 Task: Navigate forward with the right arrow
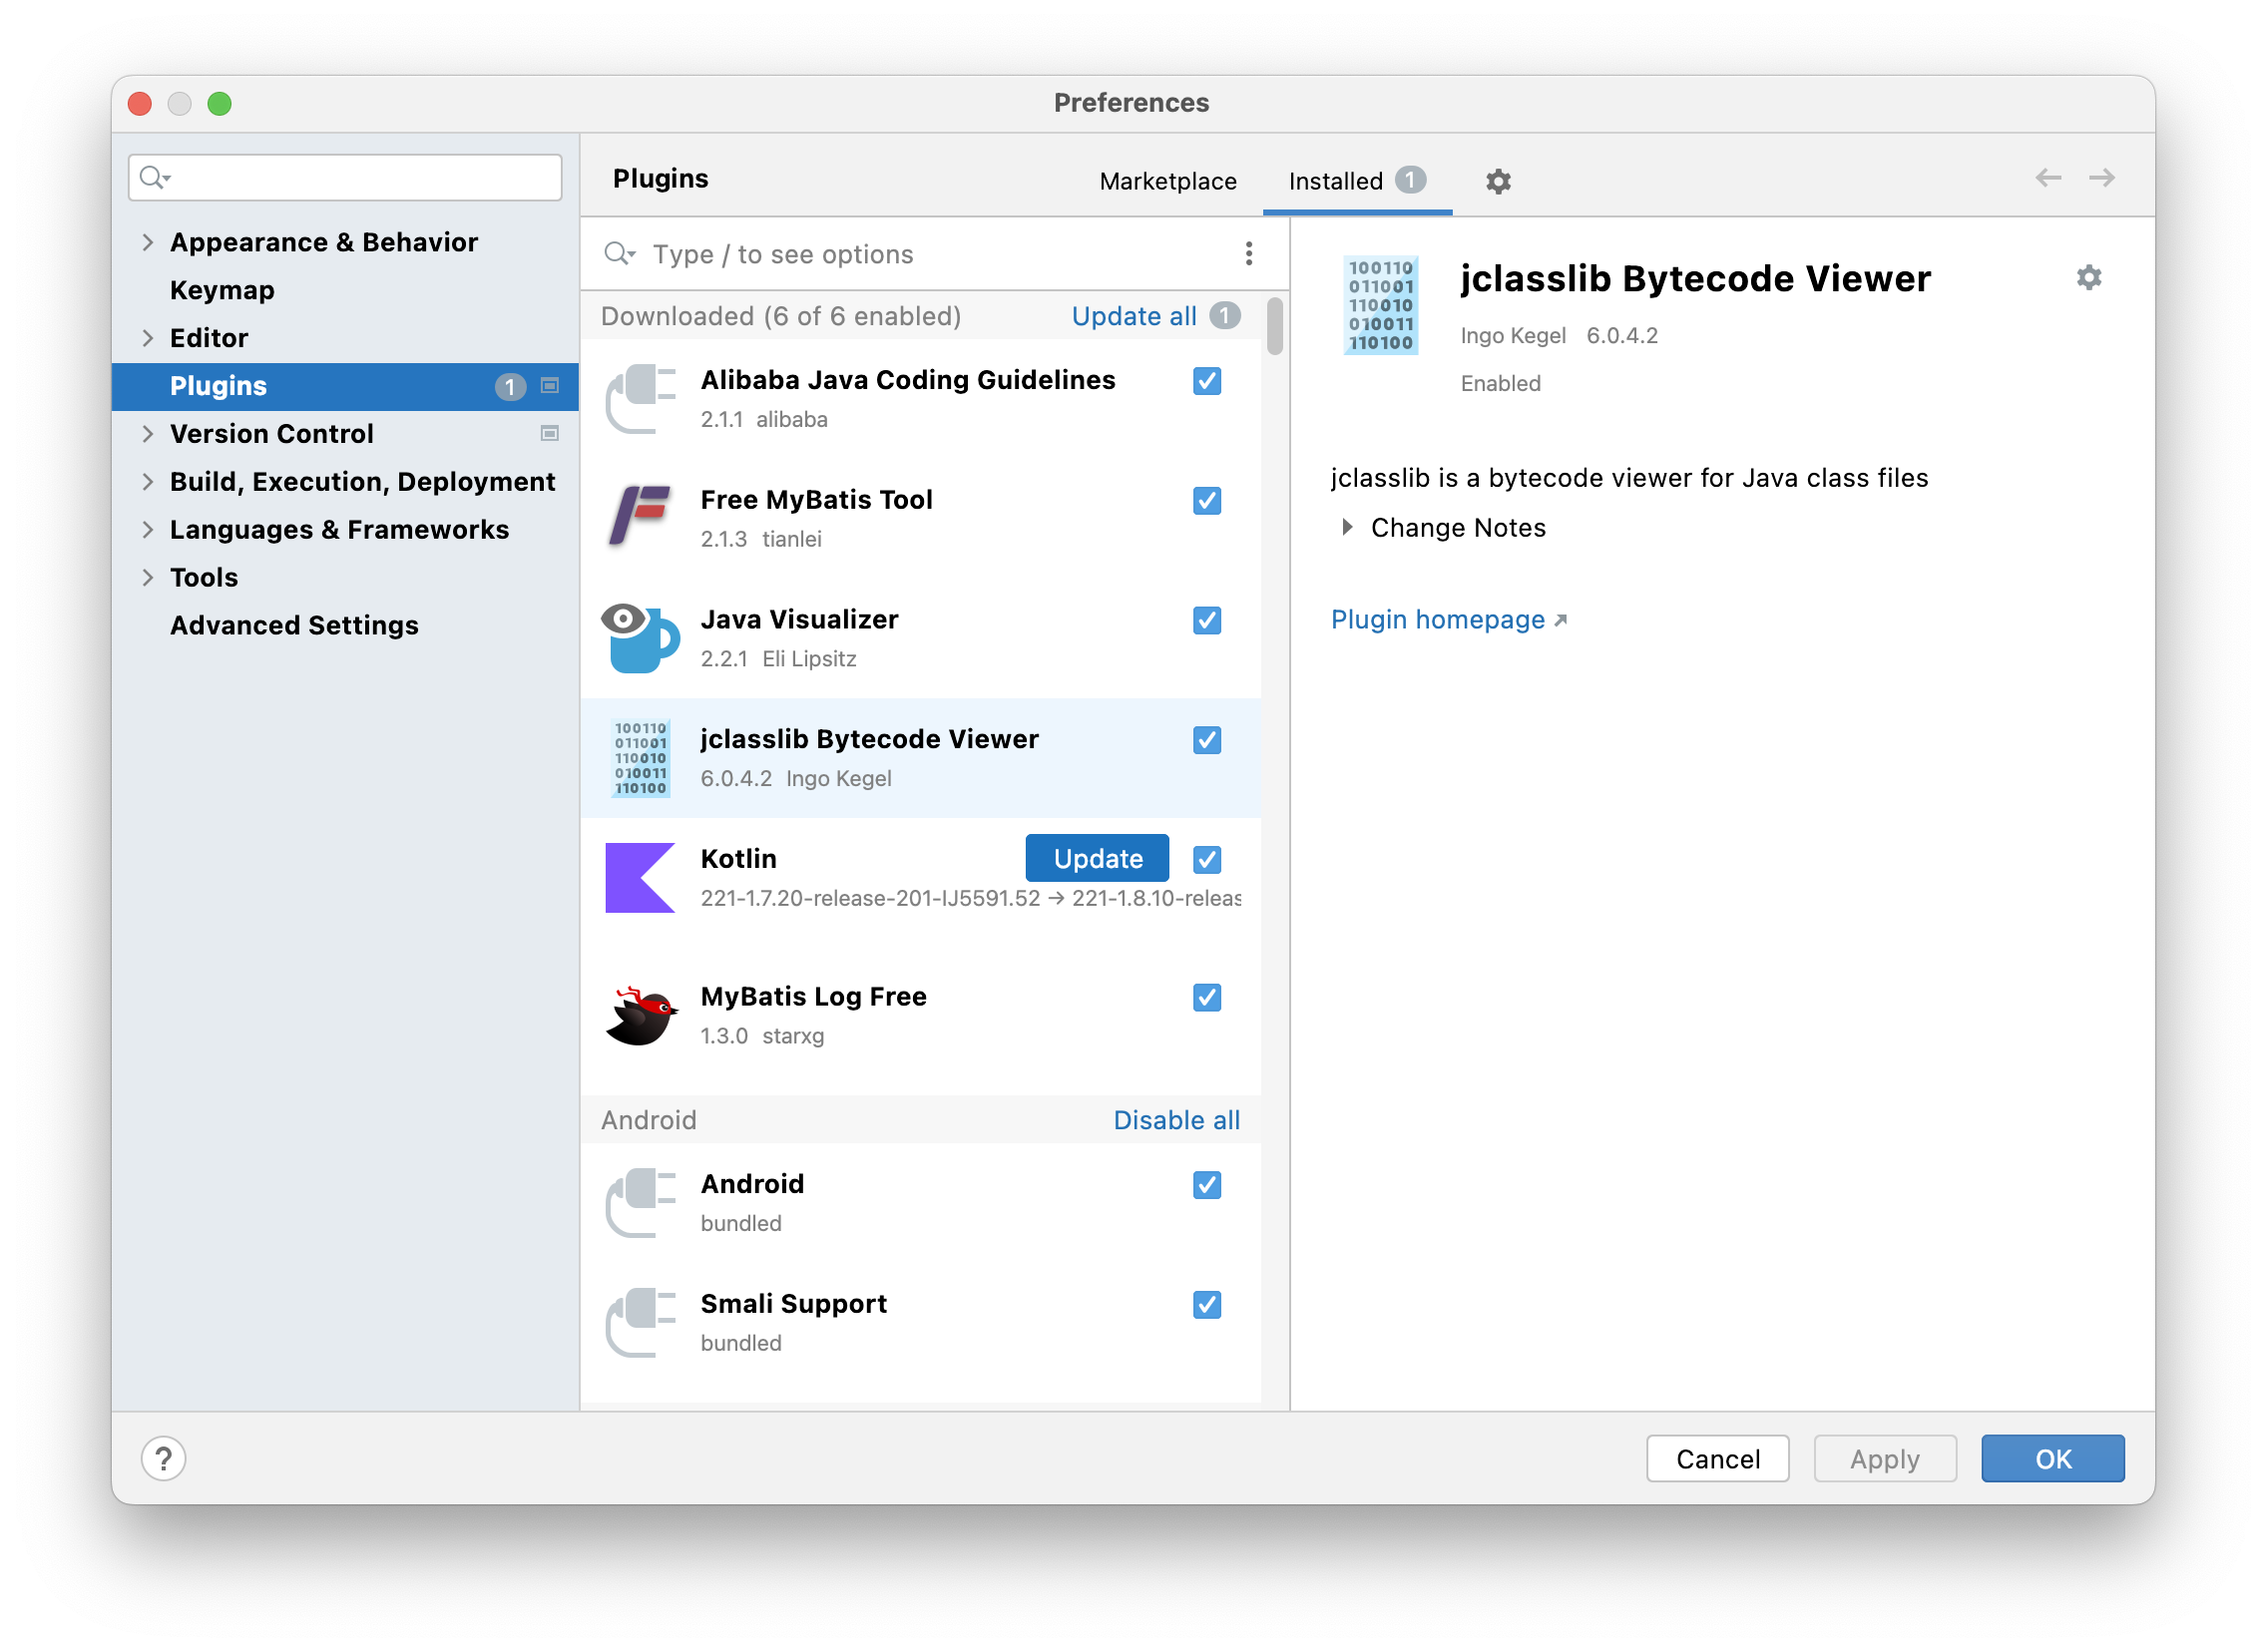click(2101, 177)
